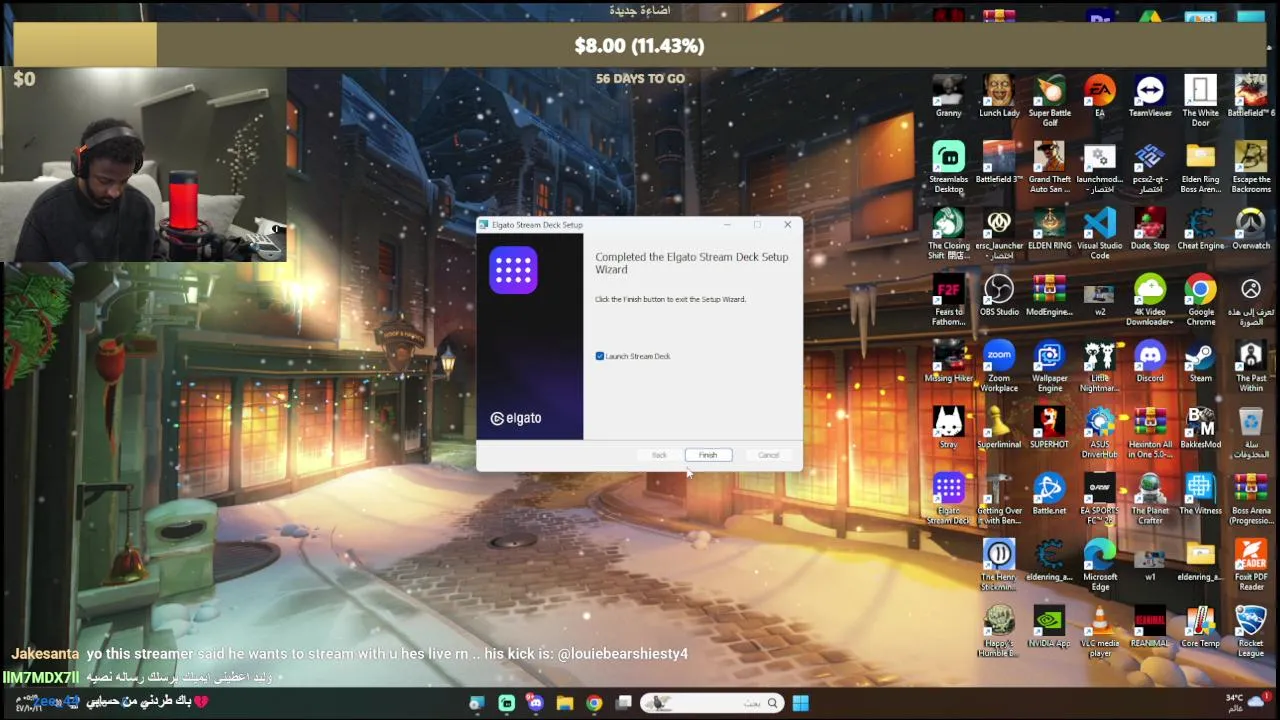Open the REANIMAL desktop icon
Viewport: 1280px width, 720px height.
[1150, 627]
